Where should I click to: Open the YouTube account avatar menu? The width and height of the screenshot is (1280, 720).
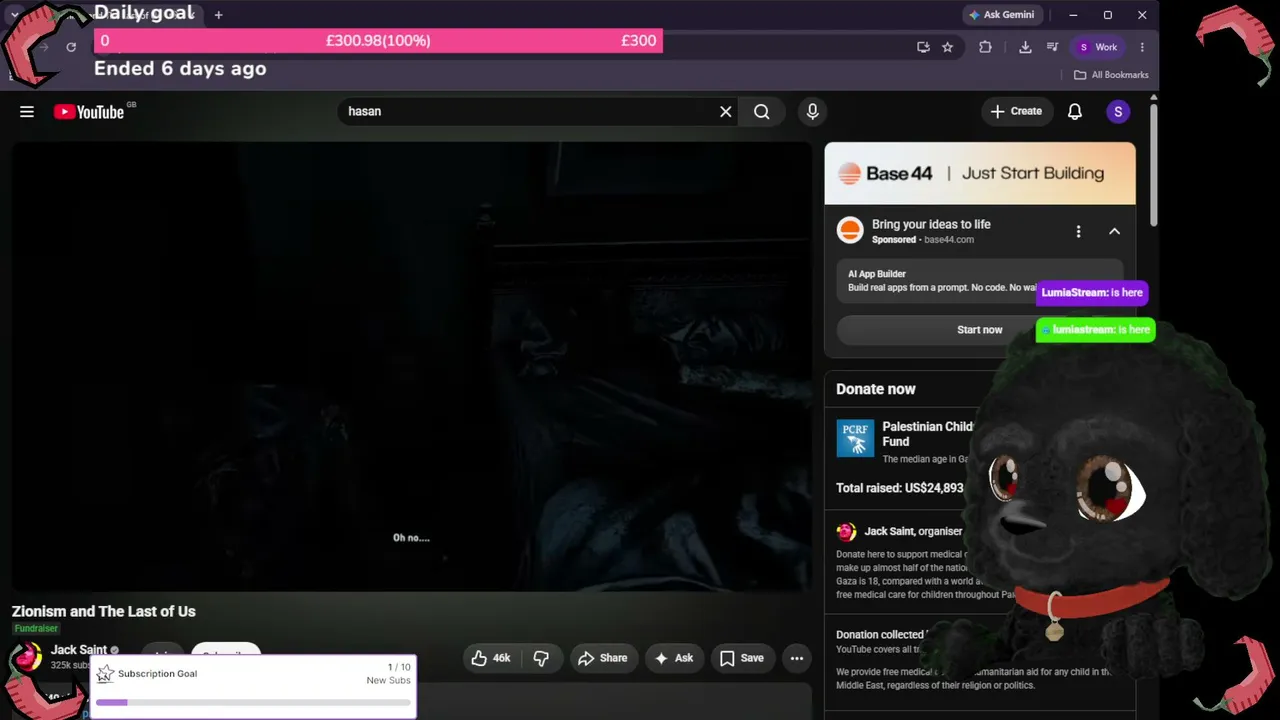coord(1118,112)
